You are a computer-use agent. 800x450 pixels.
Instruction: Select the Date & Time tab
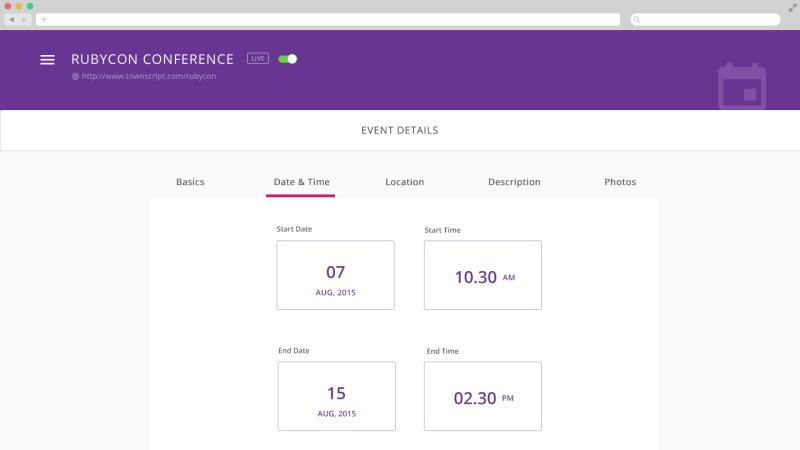click(301, 182)
